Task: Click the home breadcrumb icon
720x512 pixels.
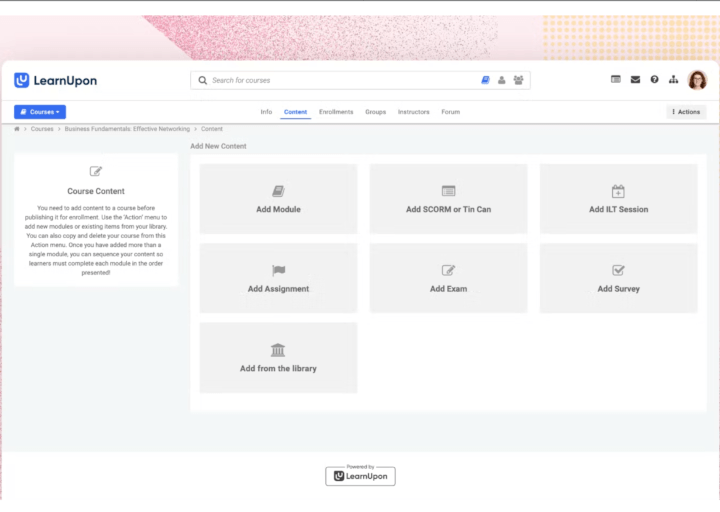Action: point(17,129)
